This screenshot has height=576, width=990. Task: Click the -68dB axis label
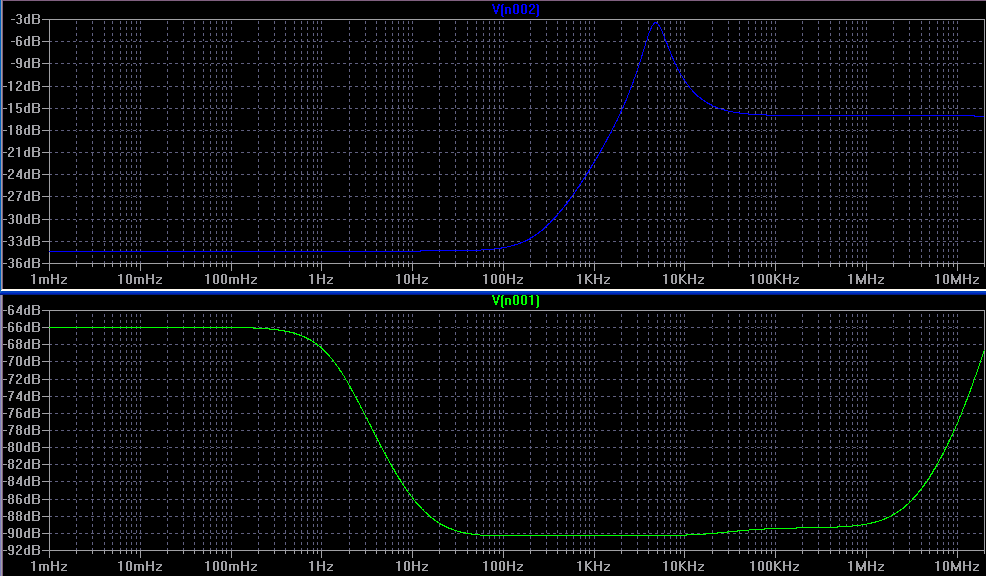pyautogui.click(x=23, y=344)
